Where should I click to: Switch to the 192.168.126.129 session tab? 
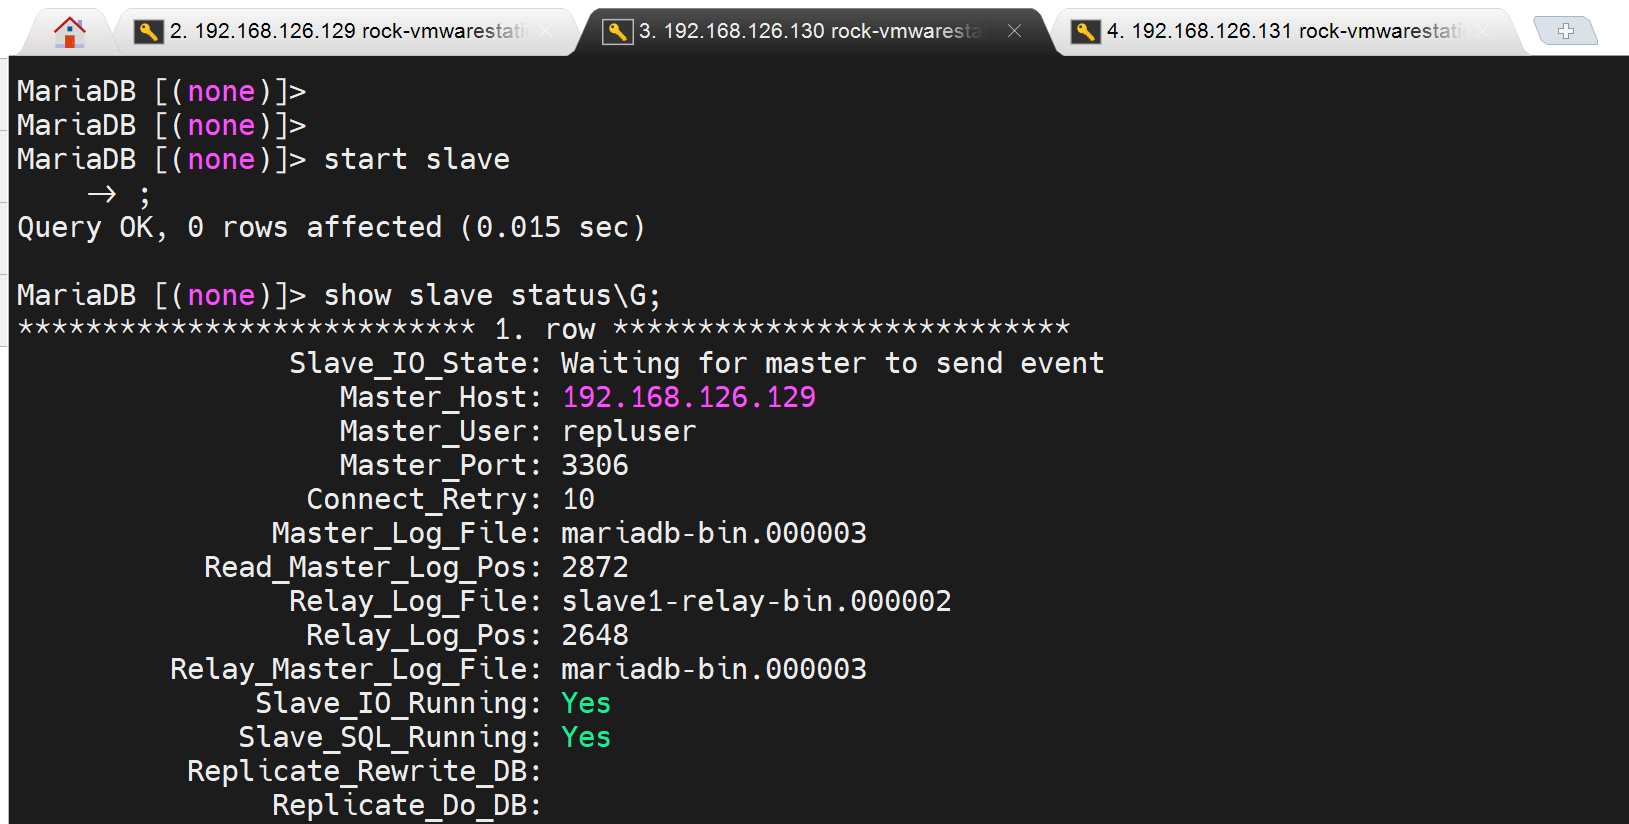[x=345, y=31]
